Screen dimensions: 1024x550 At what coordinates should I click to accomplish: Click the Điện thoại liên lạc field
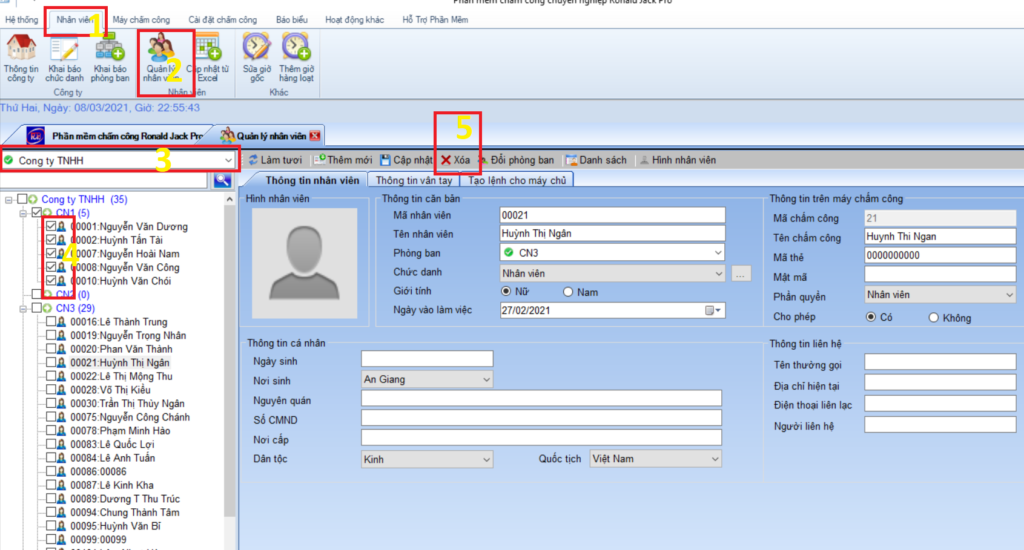(x=940, y=404)
